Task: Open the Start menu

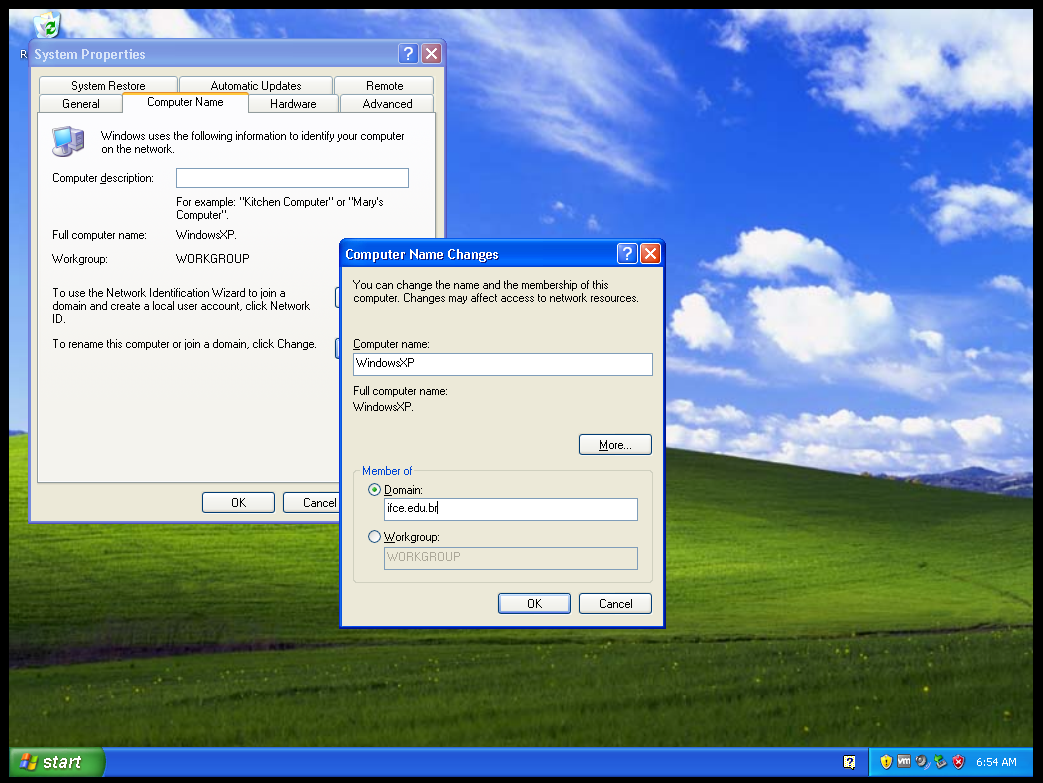Action: click(57, 762)
